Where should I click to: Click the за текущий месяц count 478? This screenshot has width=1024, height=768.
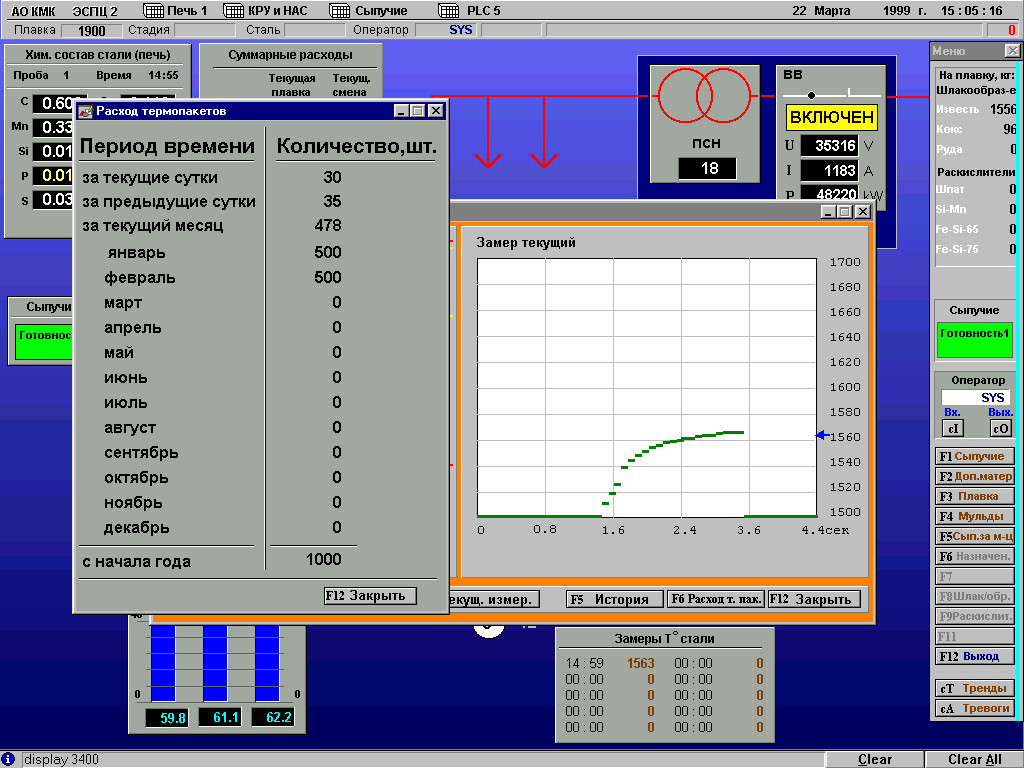pos(328,225)
